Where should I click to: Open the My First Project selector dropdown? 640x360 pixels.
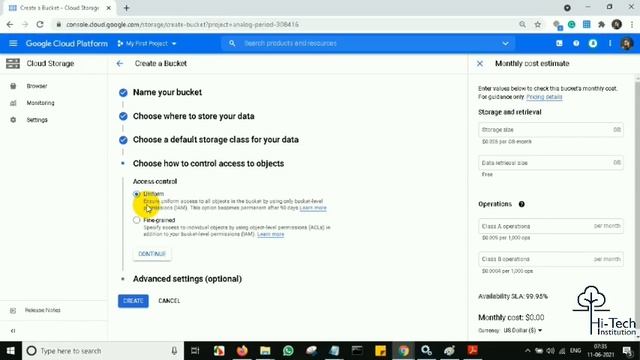pyautogui.click(x=147, y=43)
